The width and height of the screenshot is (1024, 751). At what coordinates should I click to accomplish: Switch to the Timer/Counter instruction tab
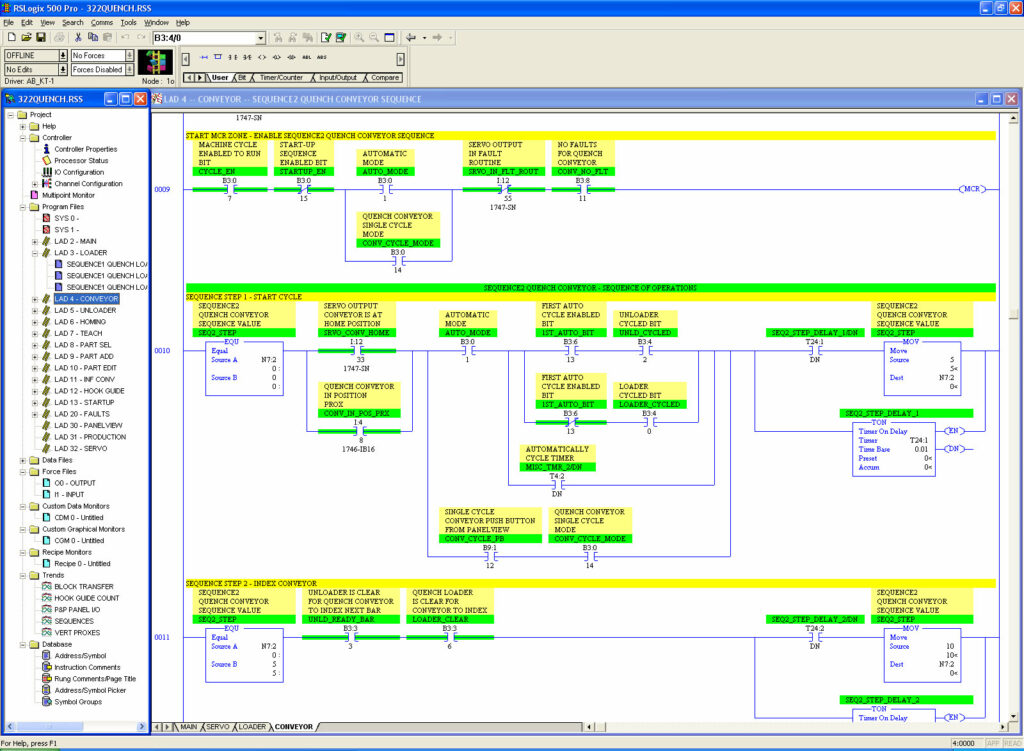(x=281, y=78)
